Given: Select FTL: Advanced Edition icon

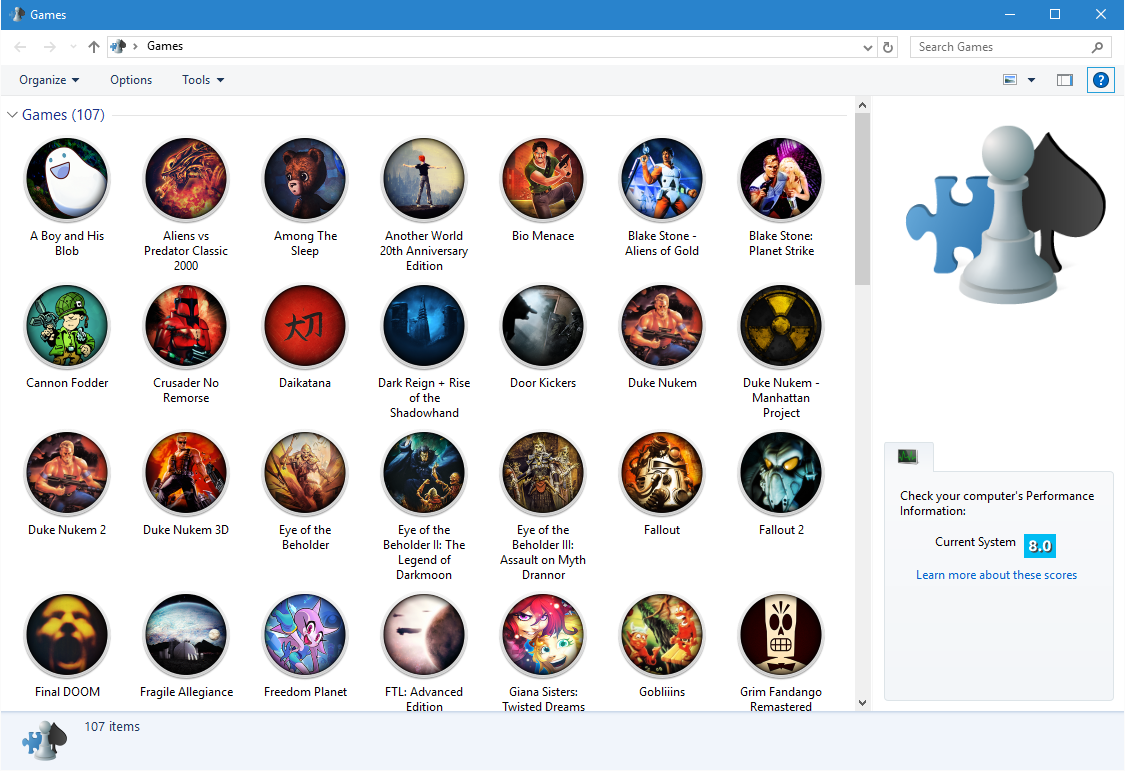Looking at the screenshot, I should pos(424,635).
